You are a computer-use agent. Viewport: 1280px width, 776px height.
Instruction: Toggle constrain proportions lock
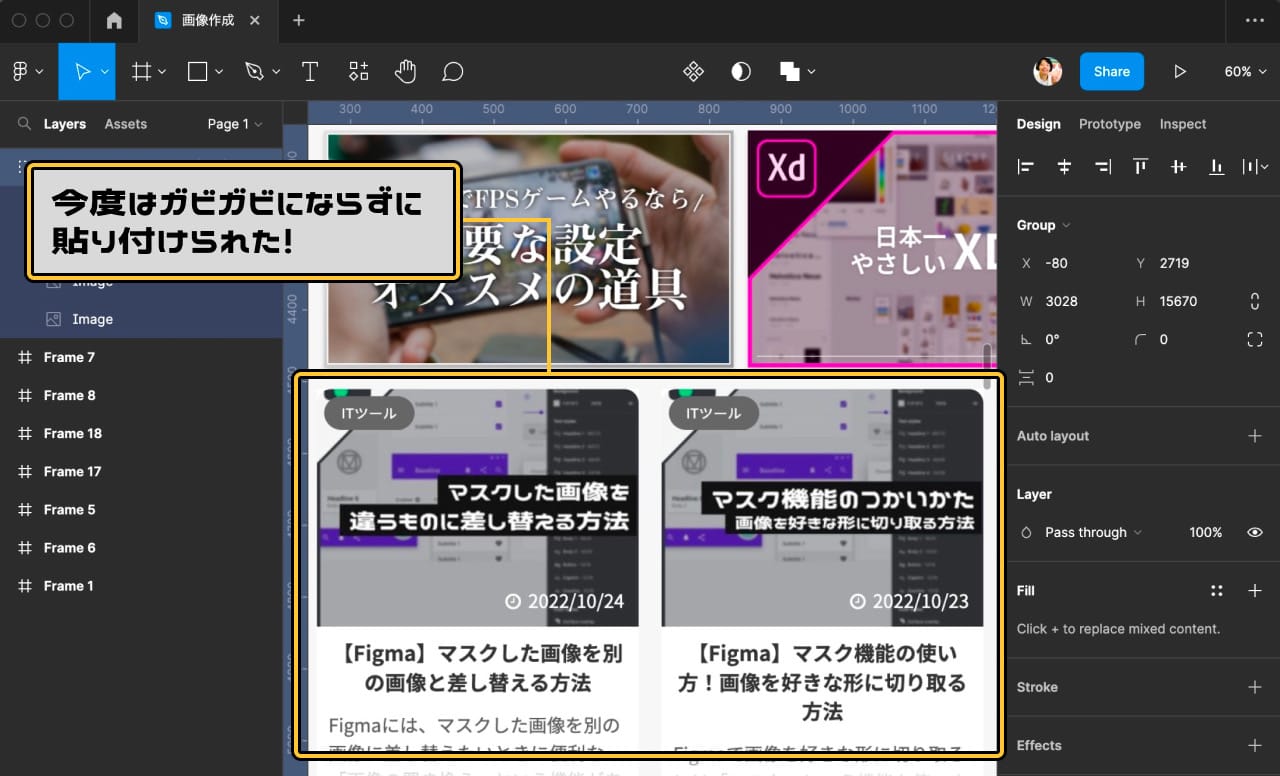[1255, 301]
